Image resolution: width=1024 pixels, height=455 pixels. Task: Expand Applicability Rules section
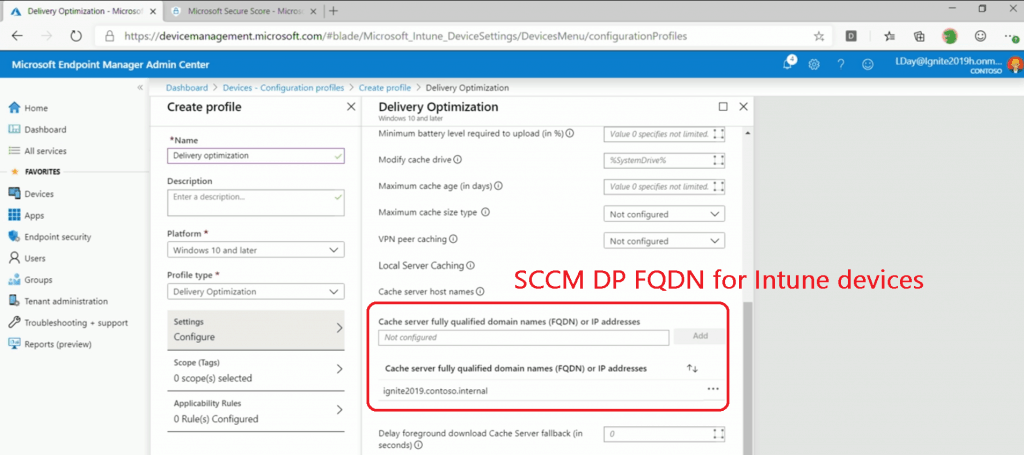click(255, 411)
